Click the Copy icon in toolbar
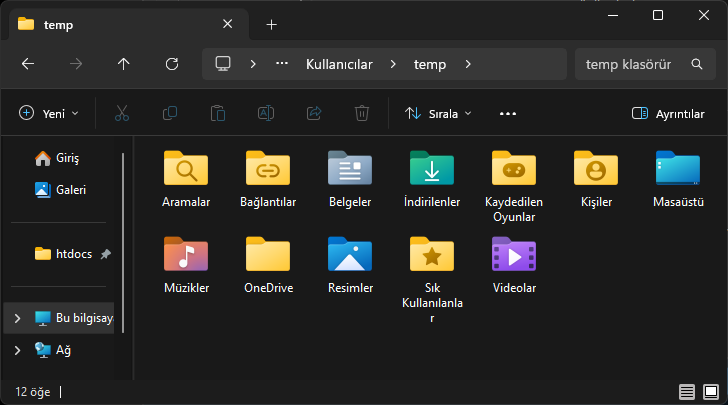The image size is (728, 405). [x=170, y=113]
